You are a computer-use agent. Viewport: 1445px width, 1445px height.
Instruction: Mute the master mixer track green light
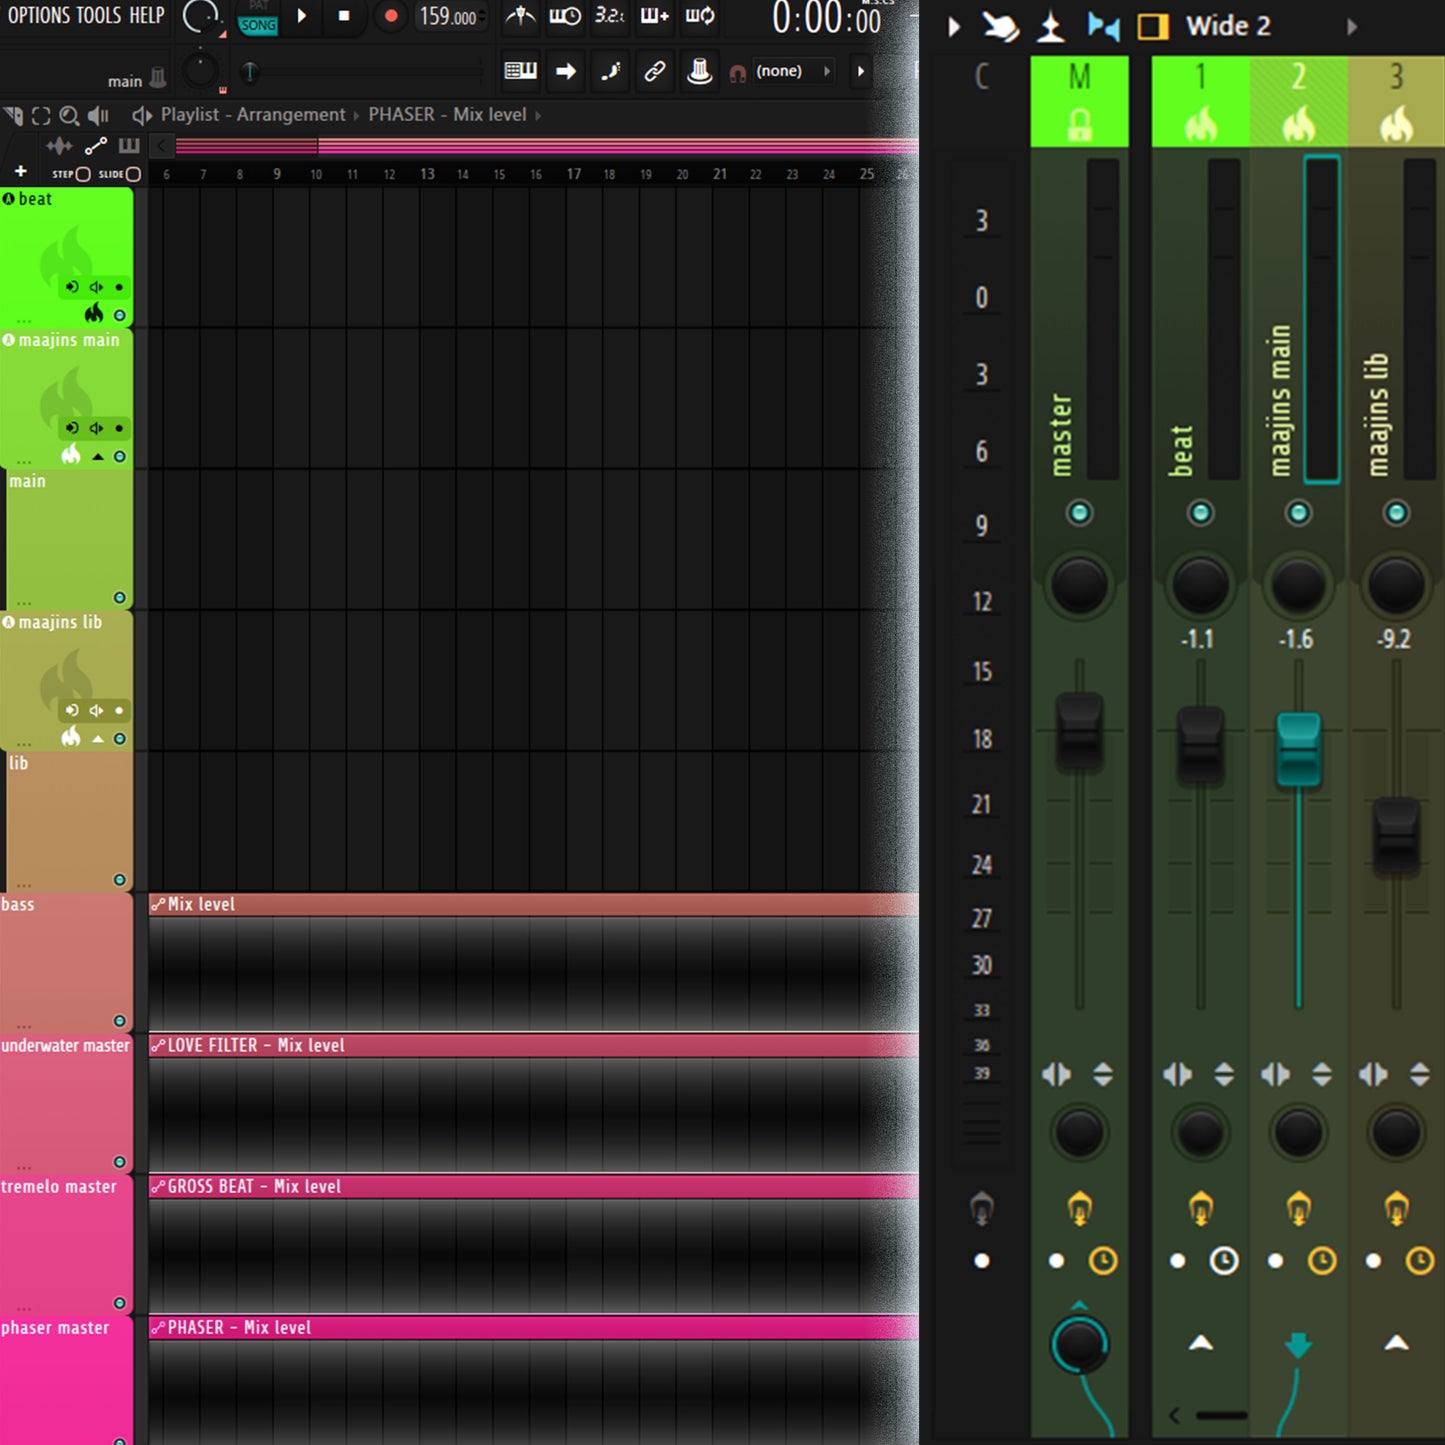(x=1080, y=513)
